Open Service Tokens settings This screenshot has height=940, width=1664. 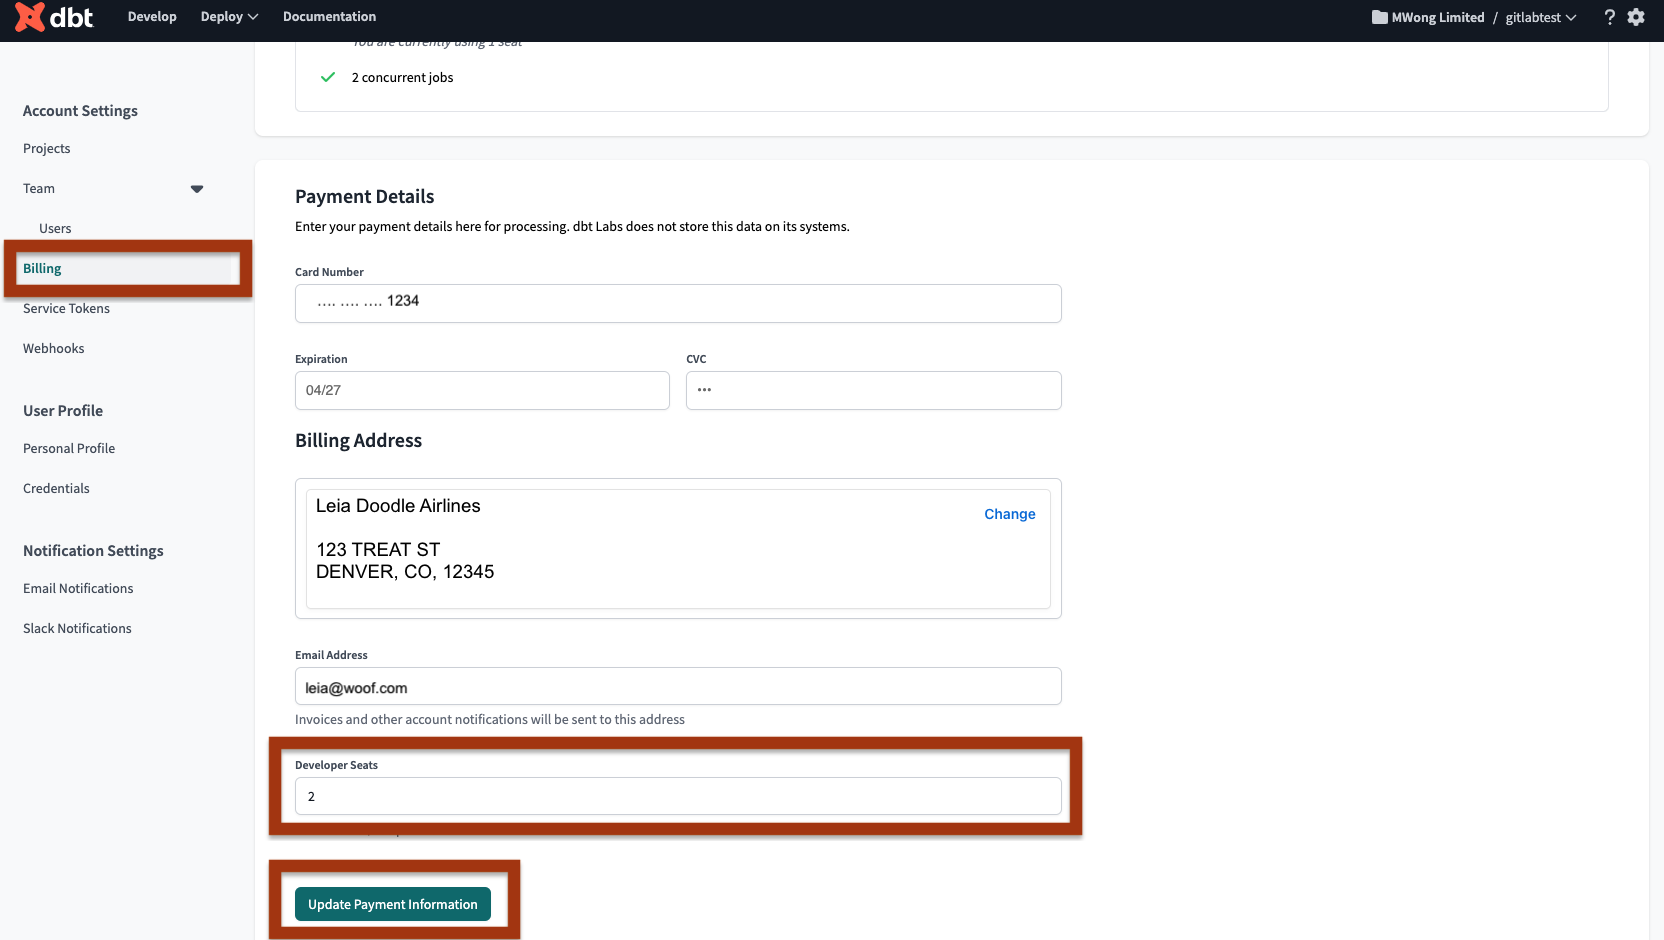[x=66, y=308]
